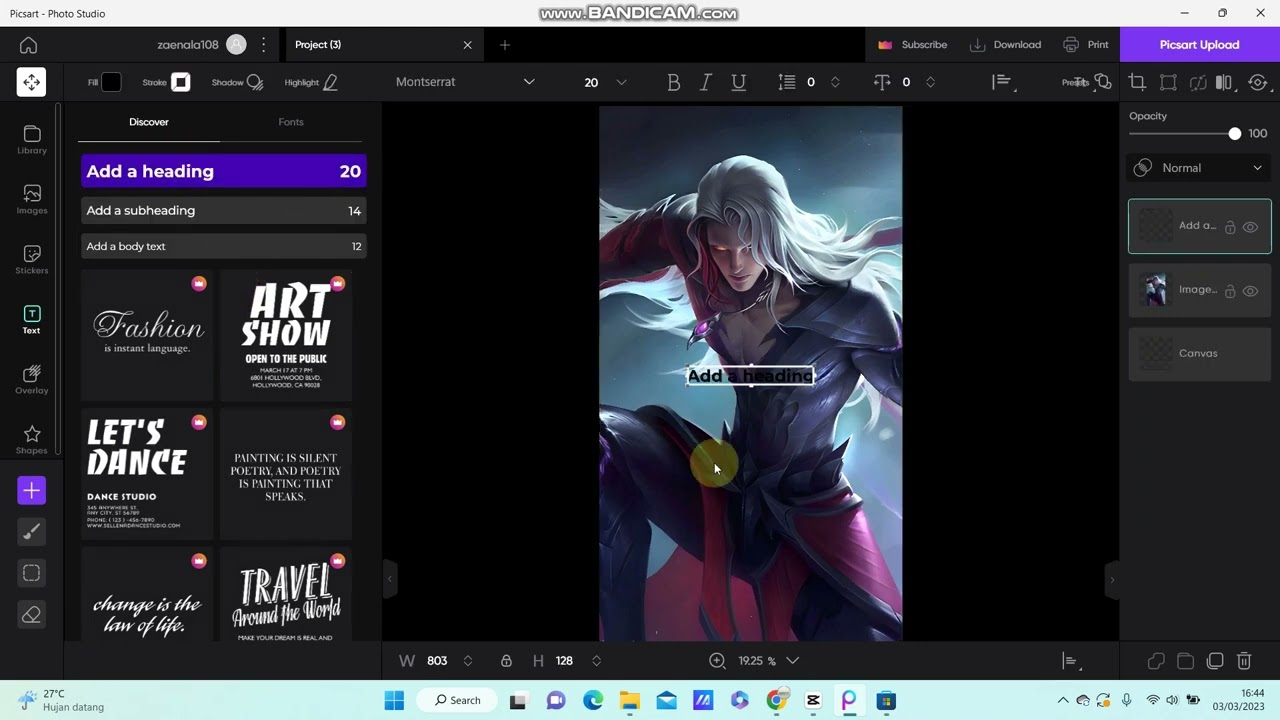Select the Text tool in left sidebar

(31, 318)
